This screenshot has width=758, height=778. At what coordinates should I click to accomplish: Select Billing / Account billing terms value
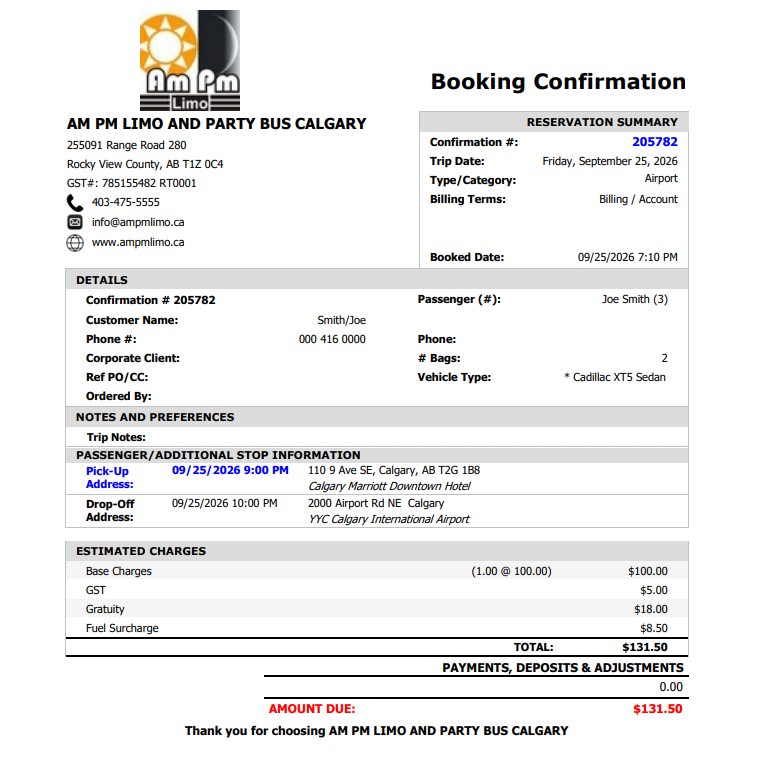click(x=638, y=199)
